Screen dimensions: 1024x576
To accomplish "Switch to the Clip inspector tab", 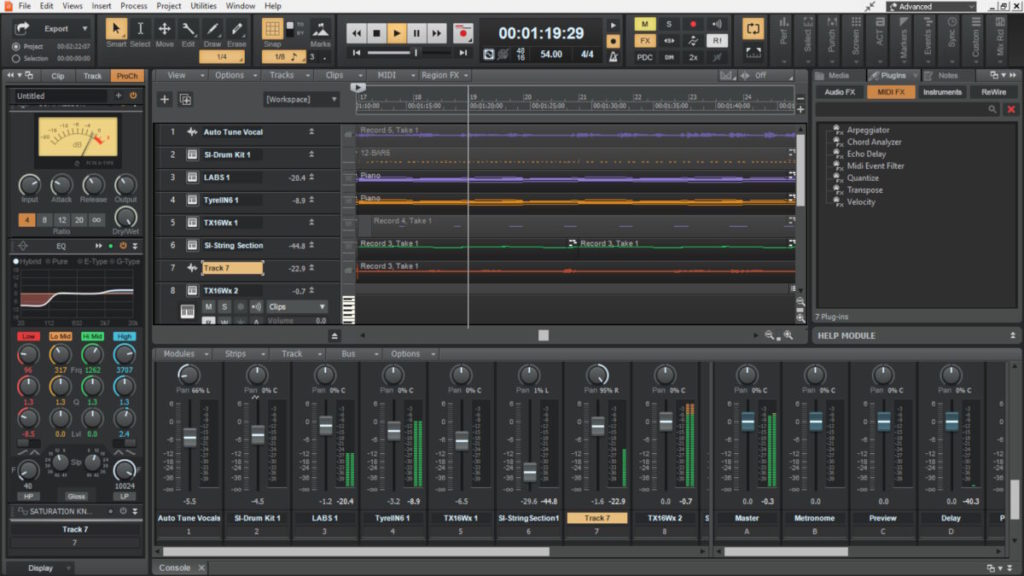I will 57,76.
